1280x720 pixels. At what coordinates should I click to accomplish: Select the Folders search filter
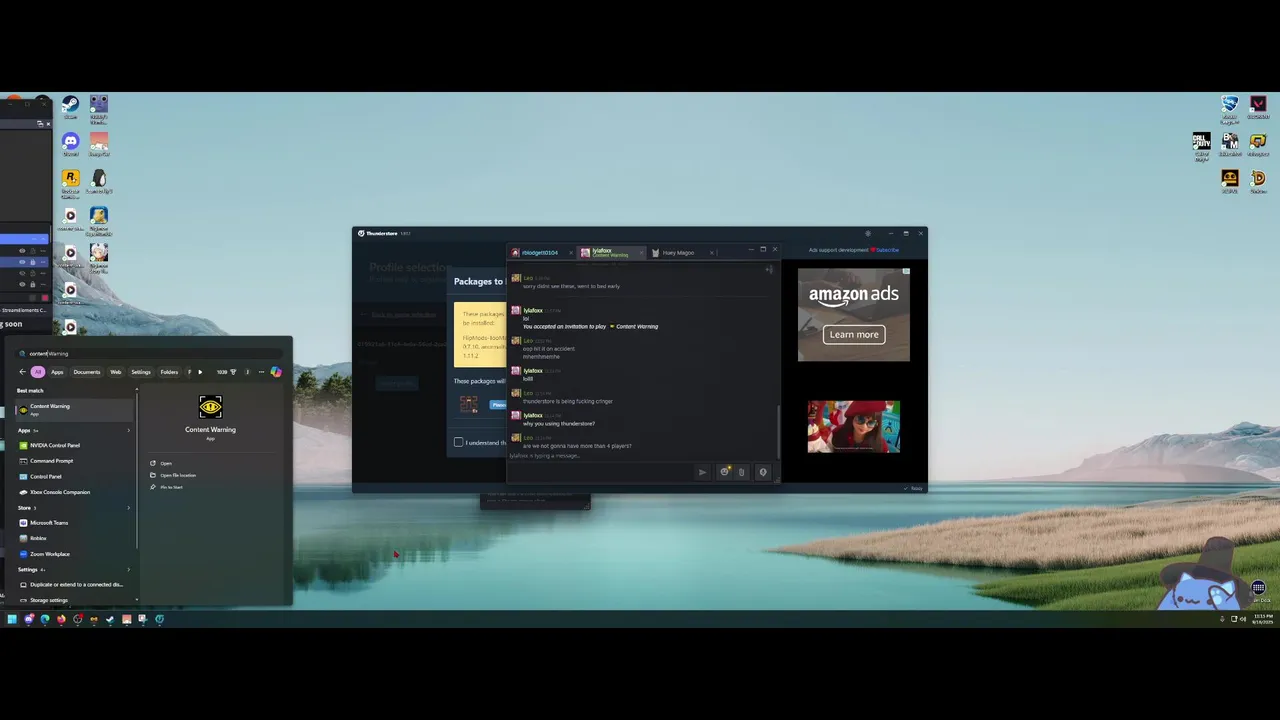pos(169,372)
